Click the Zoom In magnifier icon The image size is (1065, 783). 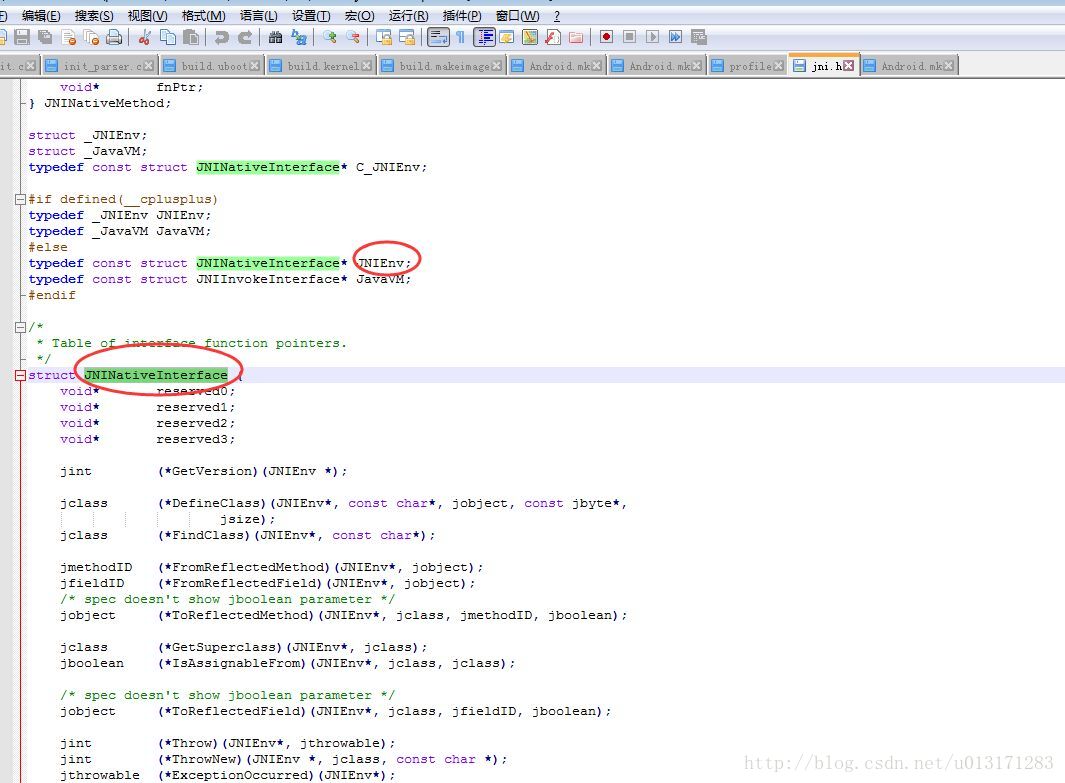329,37
